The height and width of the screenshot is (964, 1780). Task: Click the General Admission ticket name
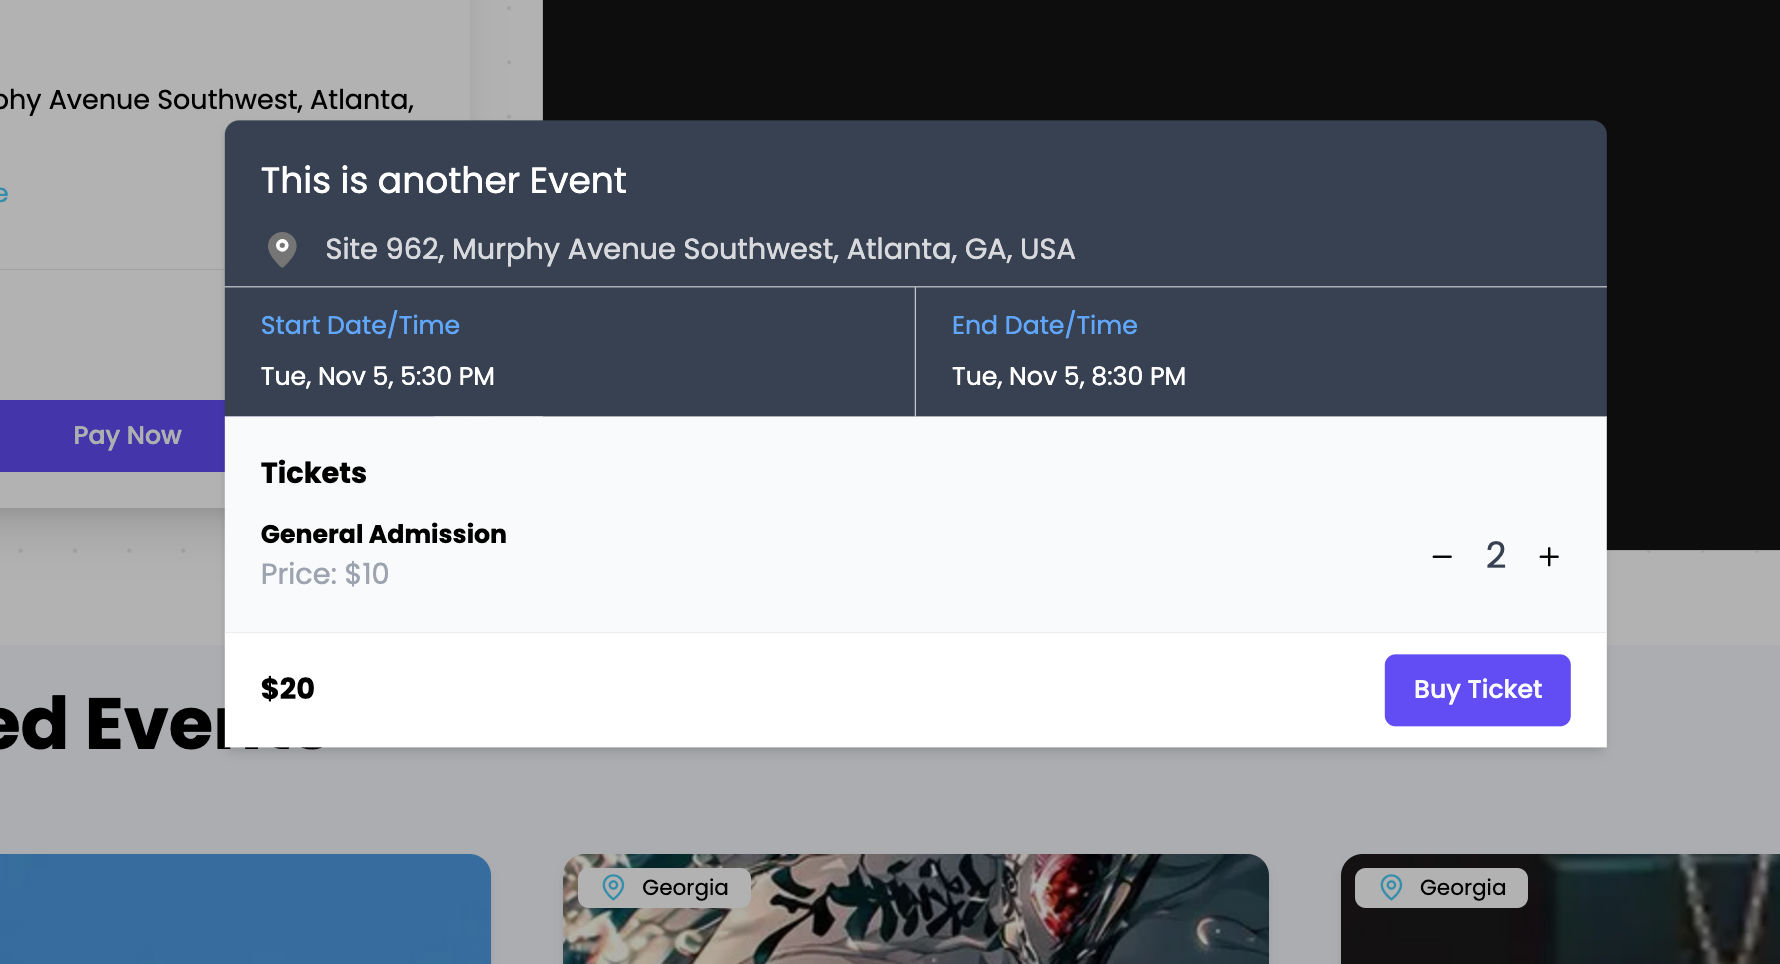[384, 534]
